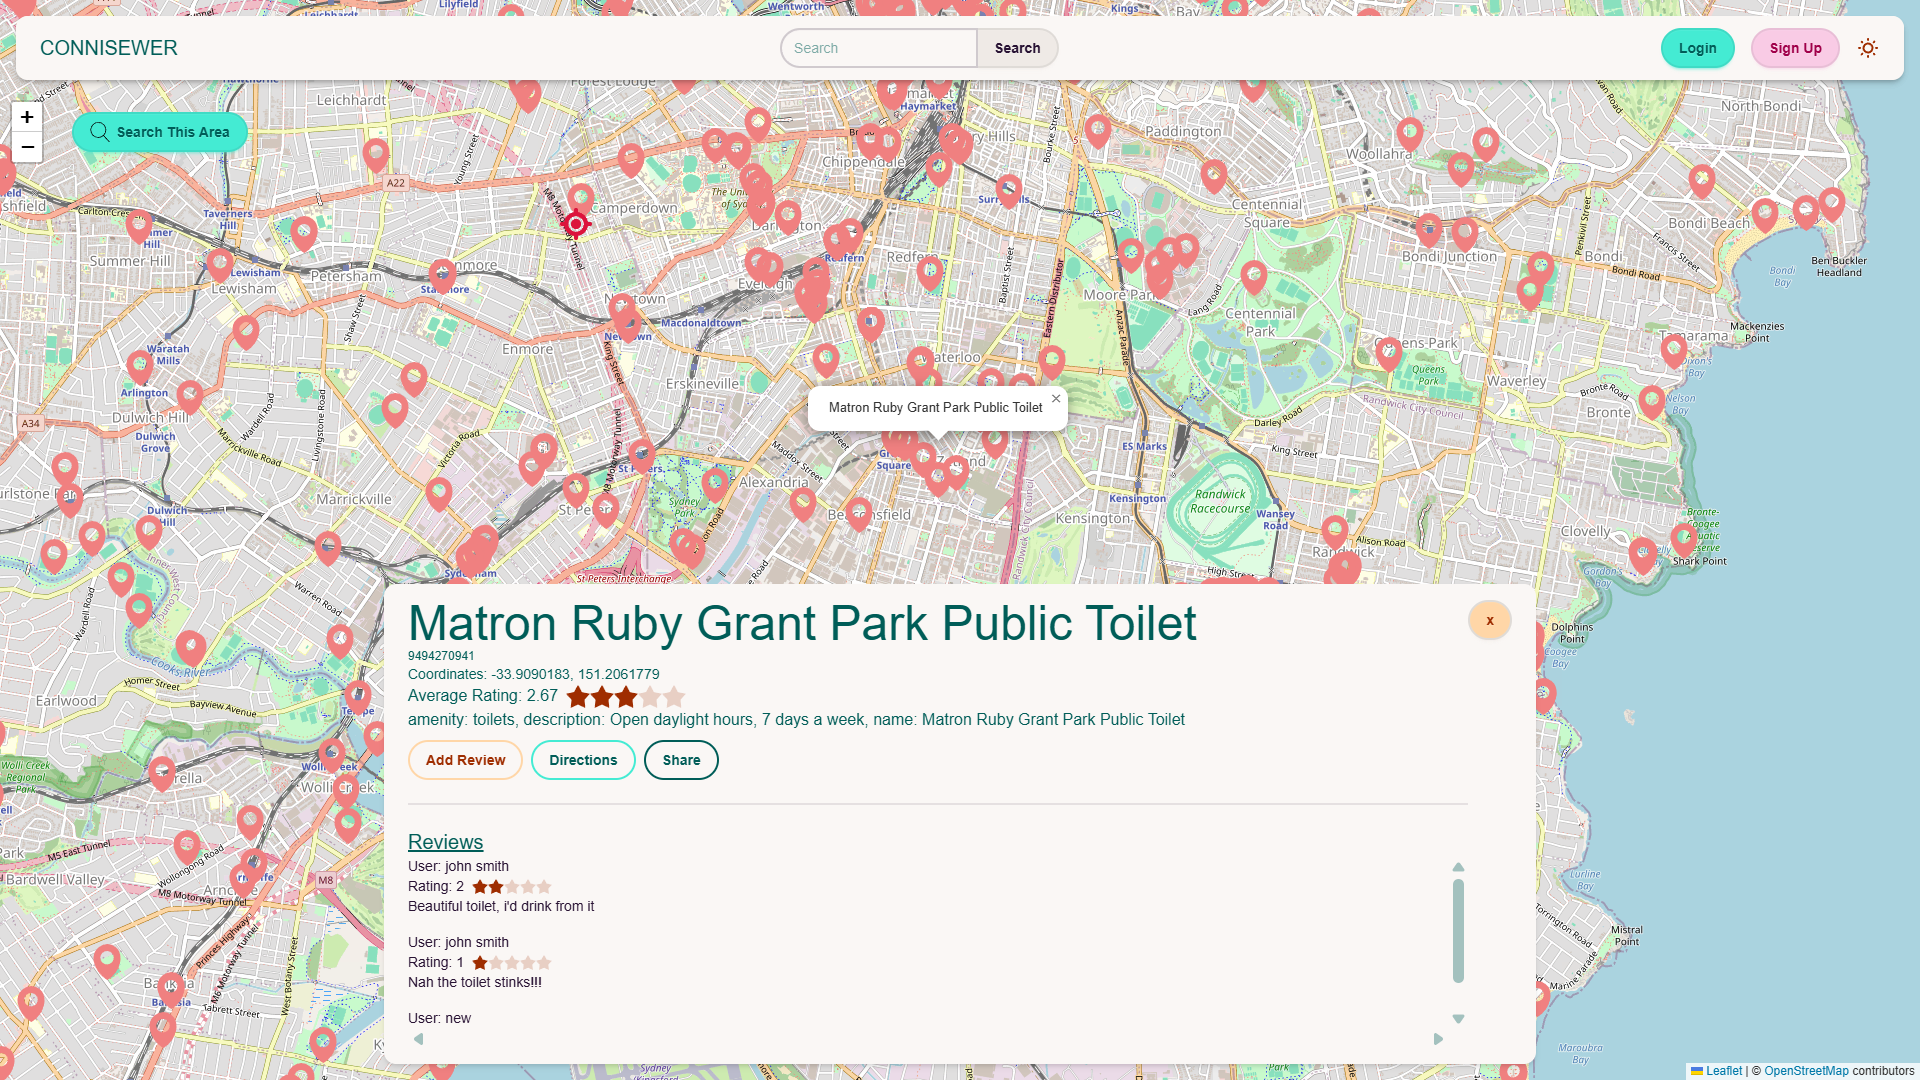Close the Matron Ruby Grant Park map popup

tap(1055, 399)
